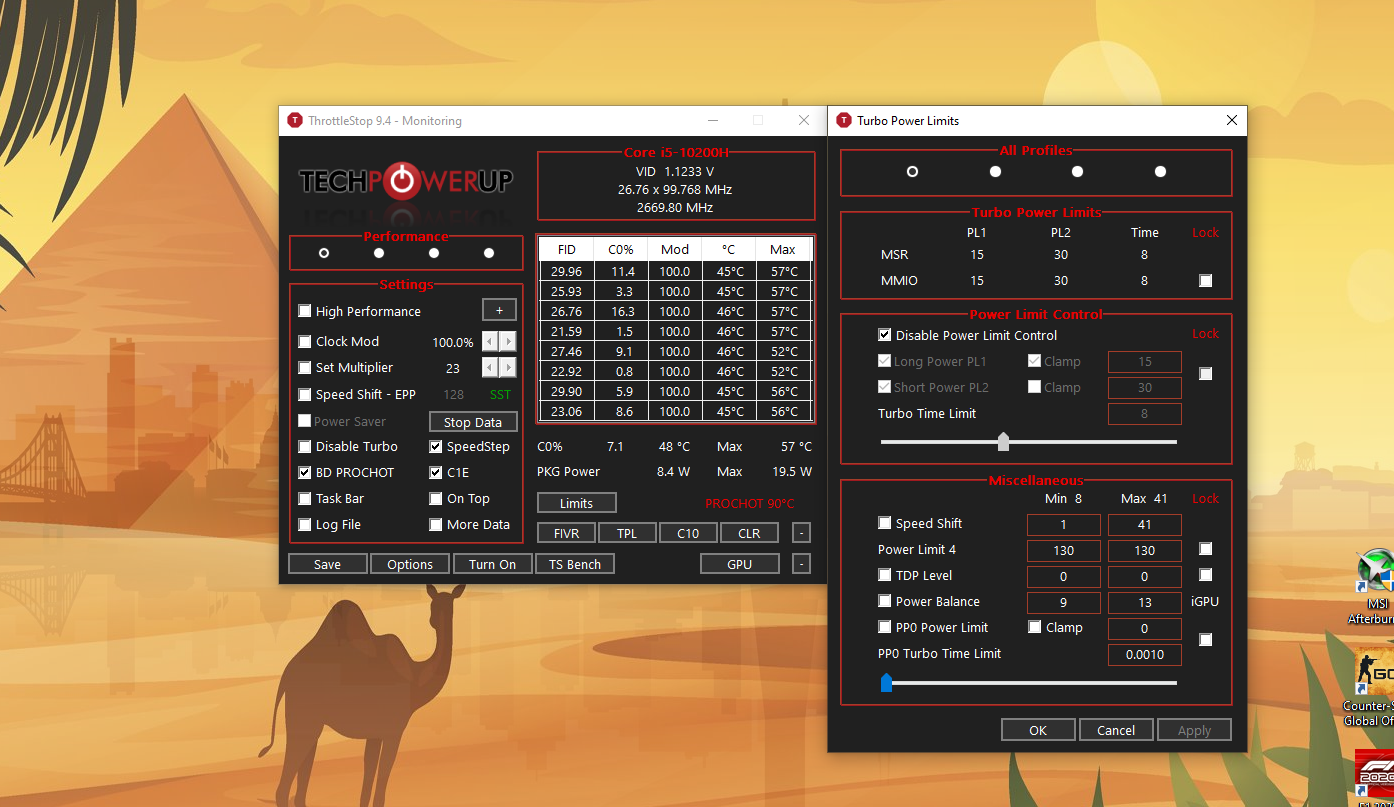Decrease Clock Mod with the left arrow
The width and height of the screenshot is (1394, 807).
490,341
